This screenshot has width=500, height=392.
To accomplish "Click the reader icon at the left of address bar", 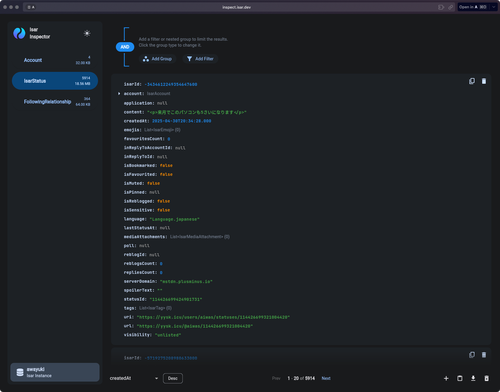I will pyautogui.click(x=29, y=7).
